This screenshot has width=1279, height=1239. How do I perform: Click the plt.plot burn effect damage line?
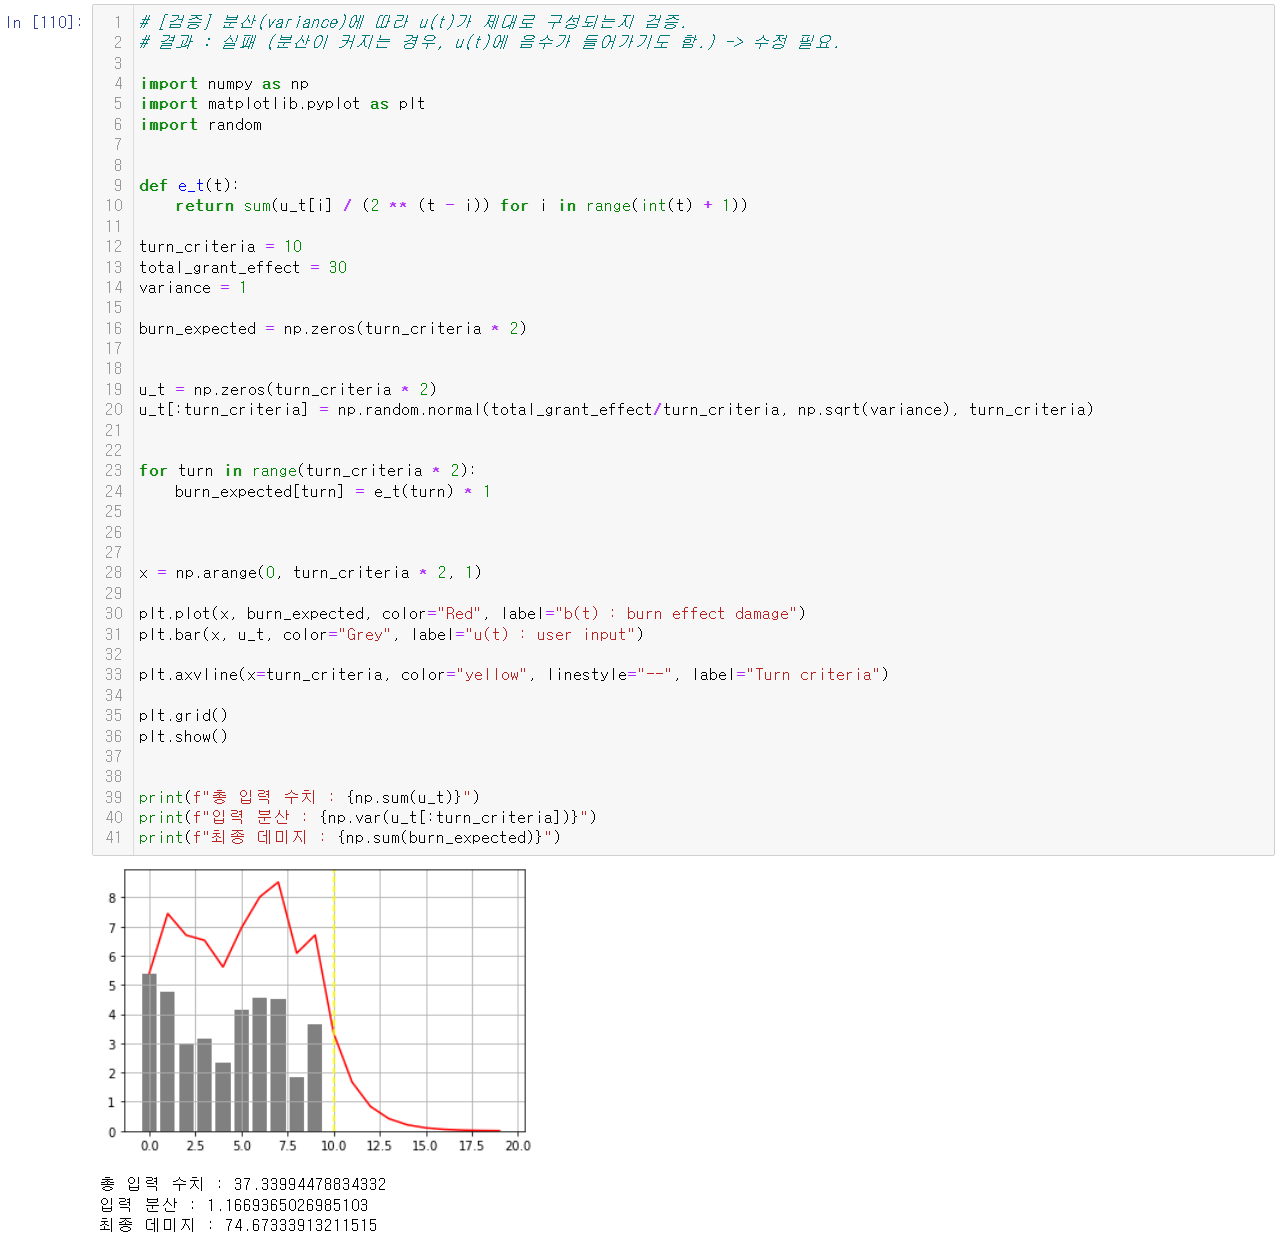(472, 614)
